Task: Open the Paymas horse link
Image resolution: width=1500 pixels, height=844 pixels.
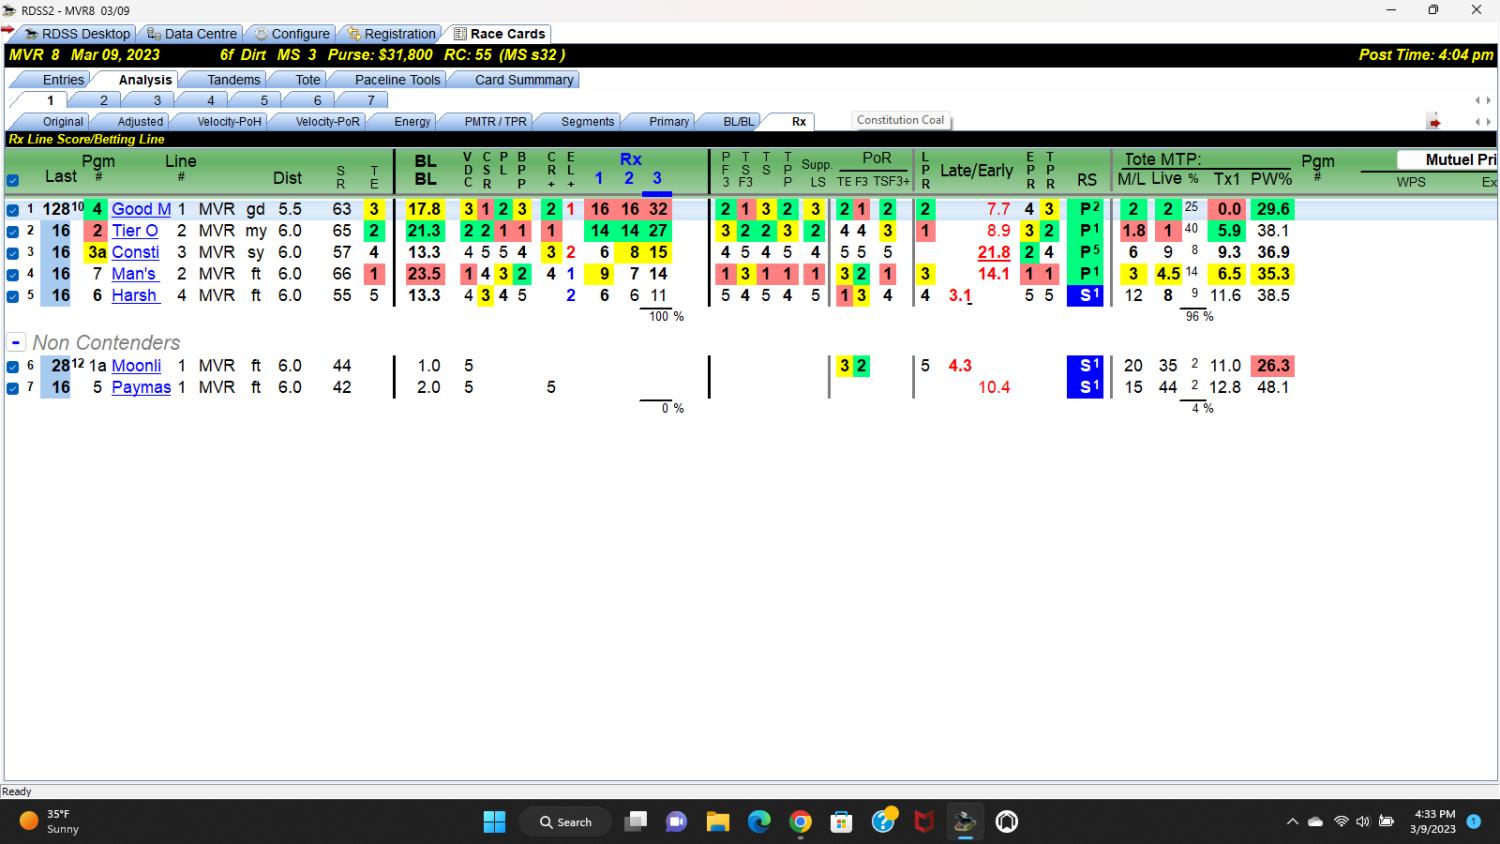Action: [x=141, y=388]
